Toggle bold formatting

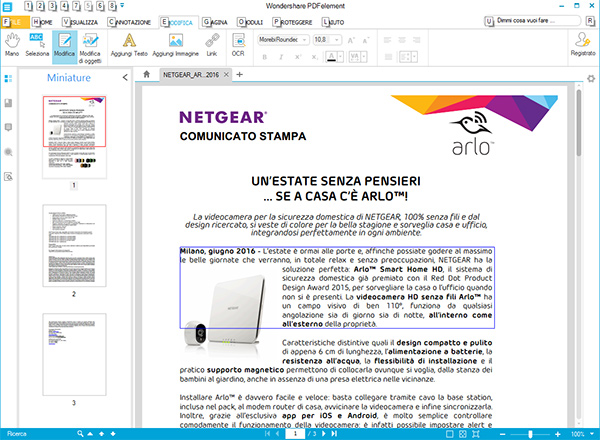click(x=264, y=57)
